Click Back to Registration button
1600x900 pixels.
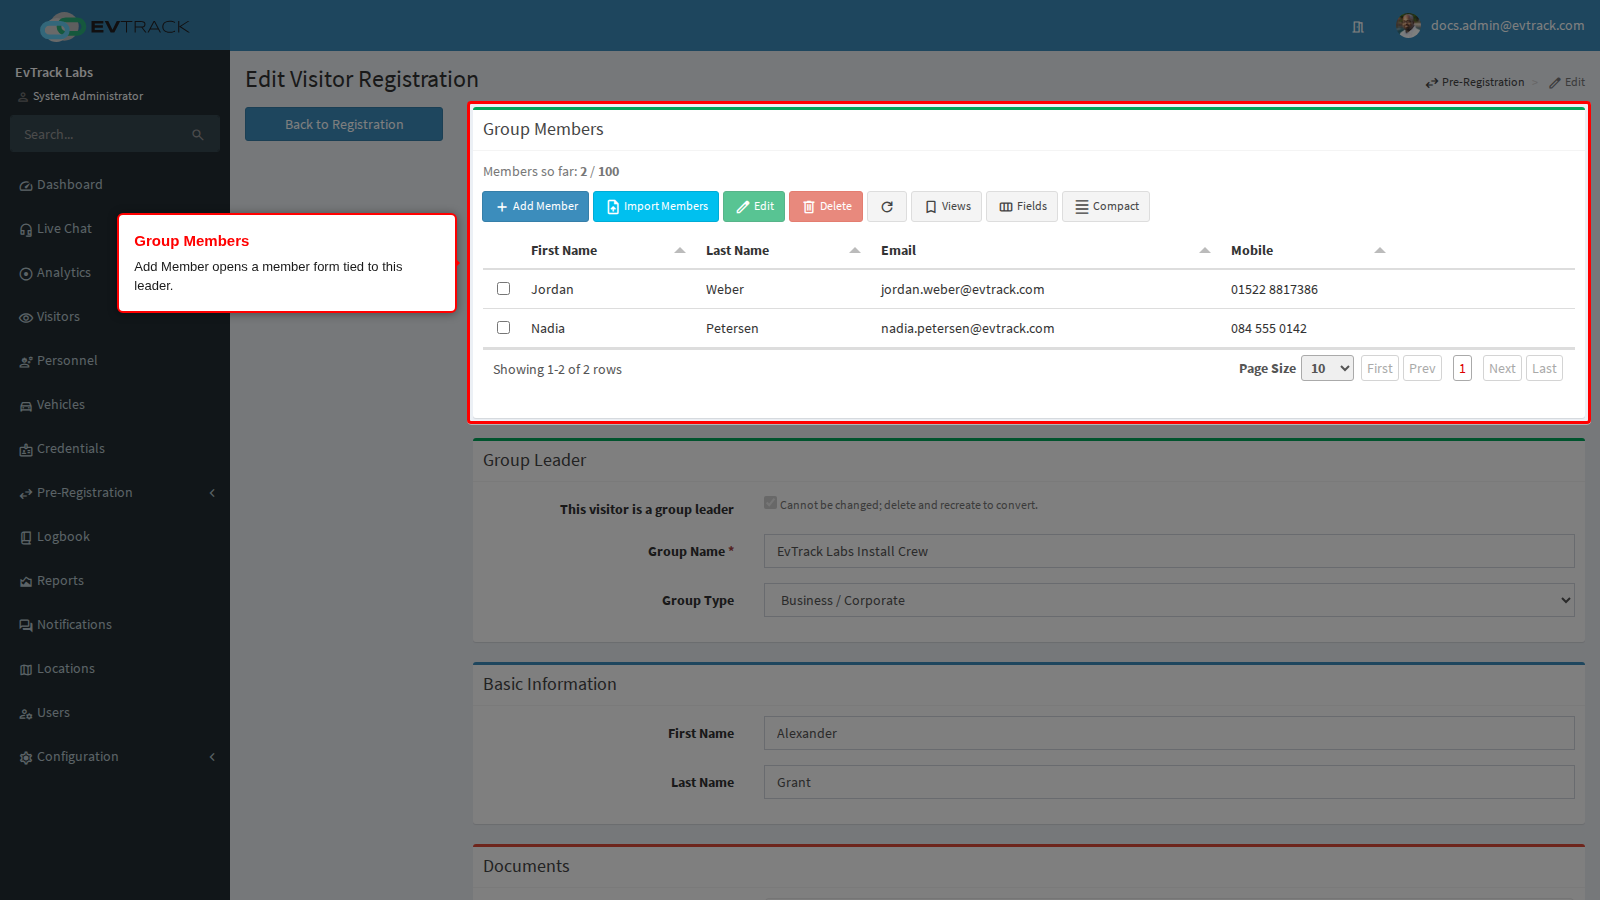point(344,124)
